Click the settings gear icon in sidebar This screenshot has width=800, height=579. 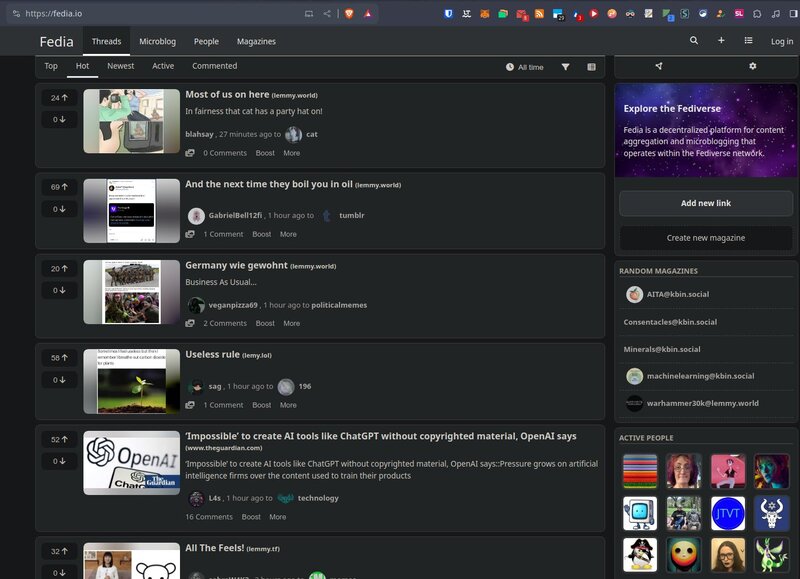pyautogui.click(x=753, y=66)
